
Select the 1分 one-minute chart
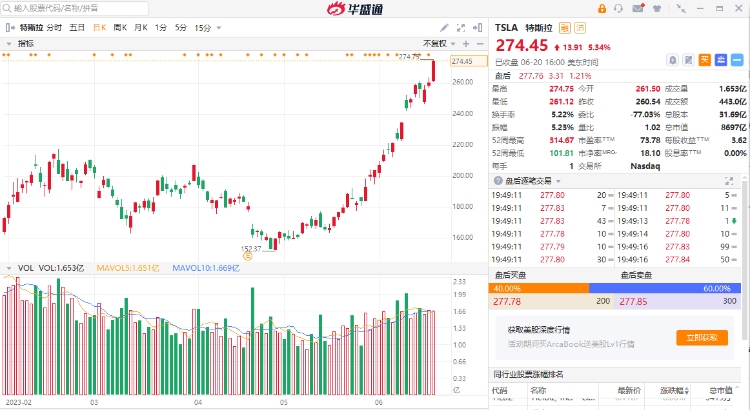[x=161, y=28]
